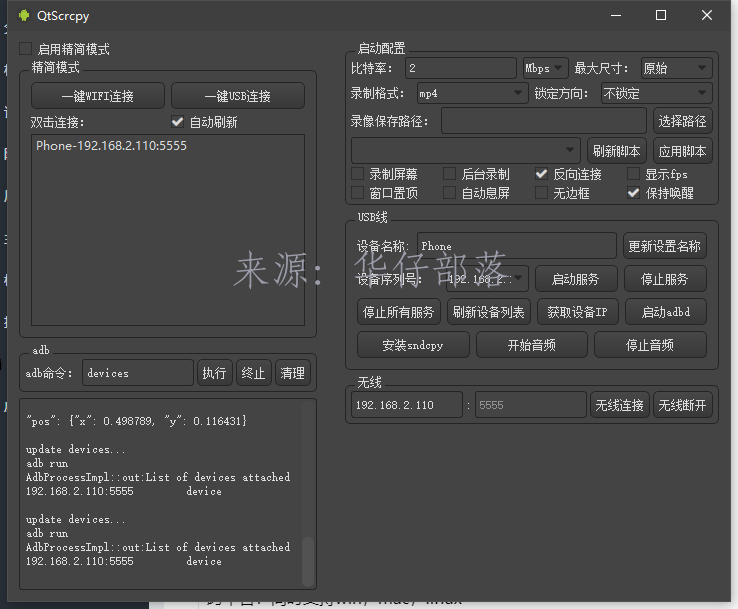738x609 pixels.
Task: Focus the wireless IP field 192.168.2.110
Action: (x=407, y=405)
